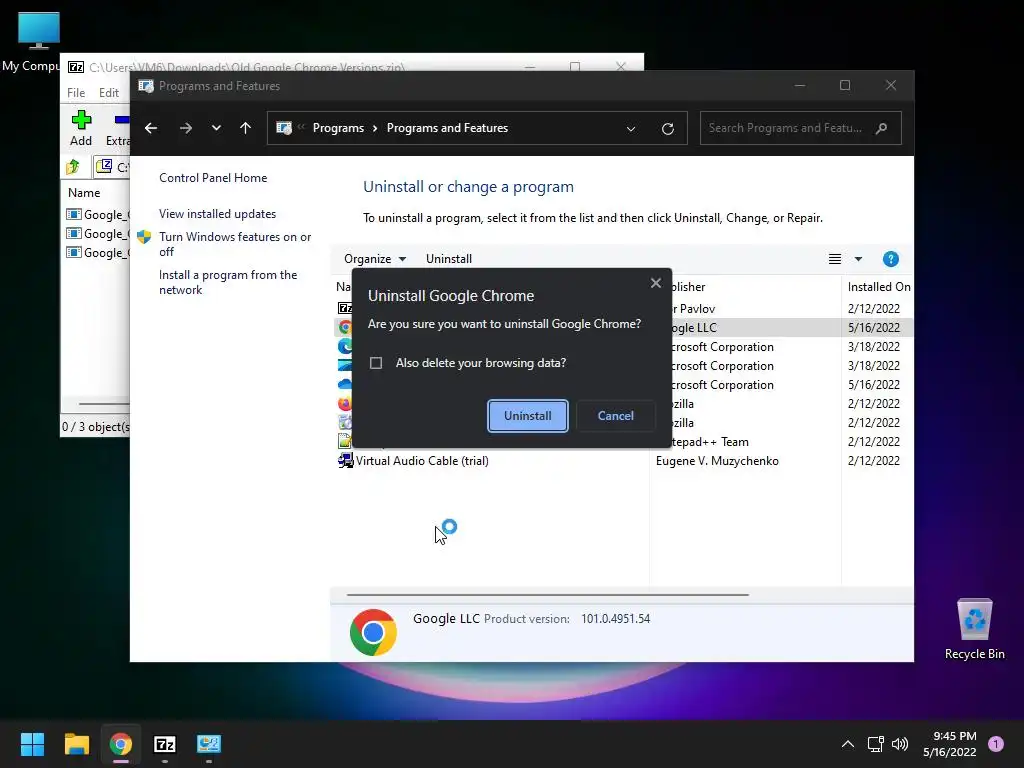
Task: Go back in Programs and Features
Action: click(151, 128)
